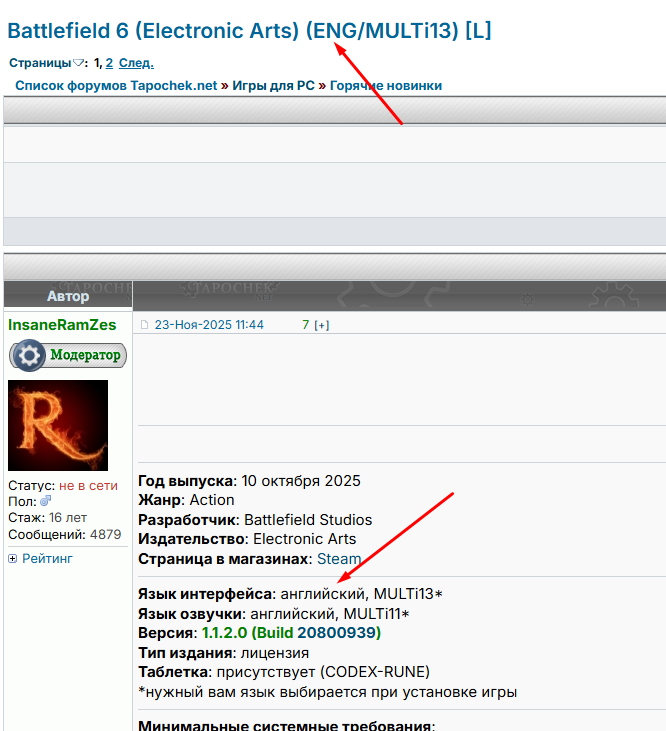Click the post date 23-Ноя-2025 11:44 link
The height and width of the screenshot is (731, 666).
pyautogui.click(x=209, y=325)
